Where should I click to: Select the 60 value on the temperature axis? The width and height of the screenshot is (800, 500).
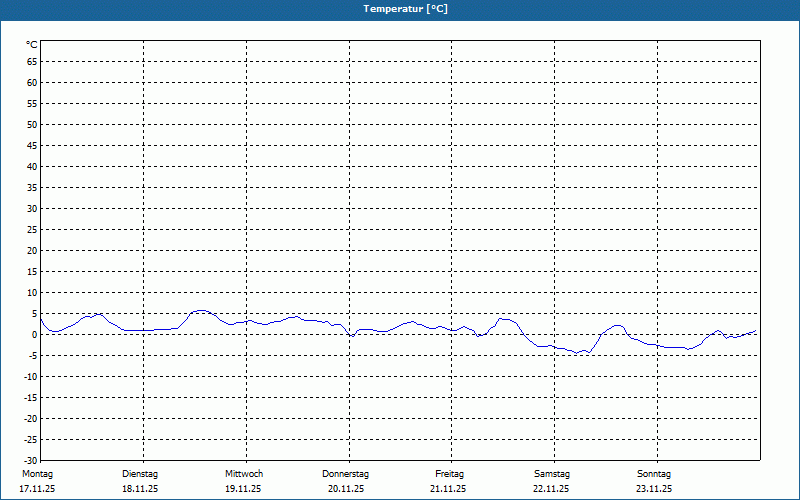32,83
